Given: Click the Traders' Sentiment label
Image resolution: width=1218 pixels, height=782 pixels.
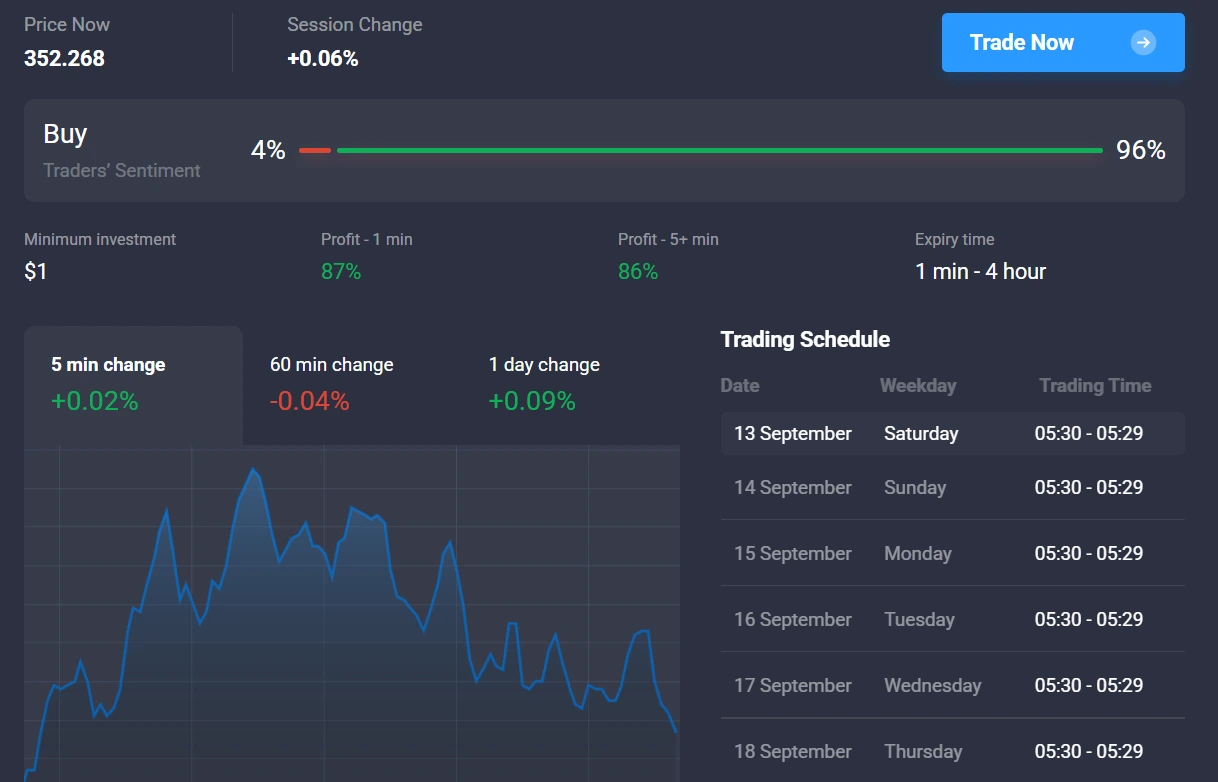Looking at the screenshot, I should 122,170.
